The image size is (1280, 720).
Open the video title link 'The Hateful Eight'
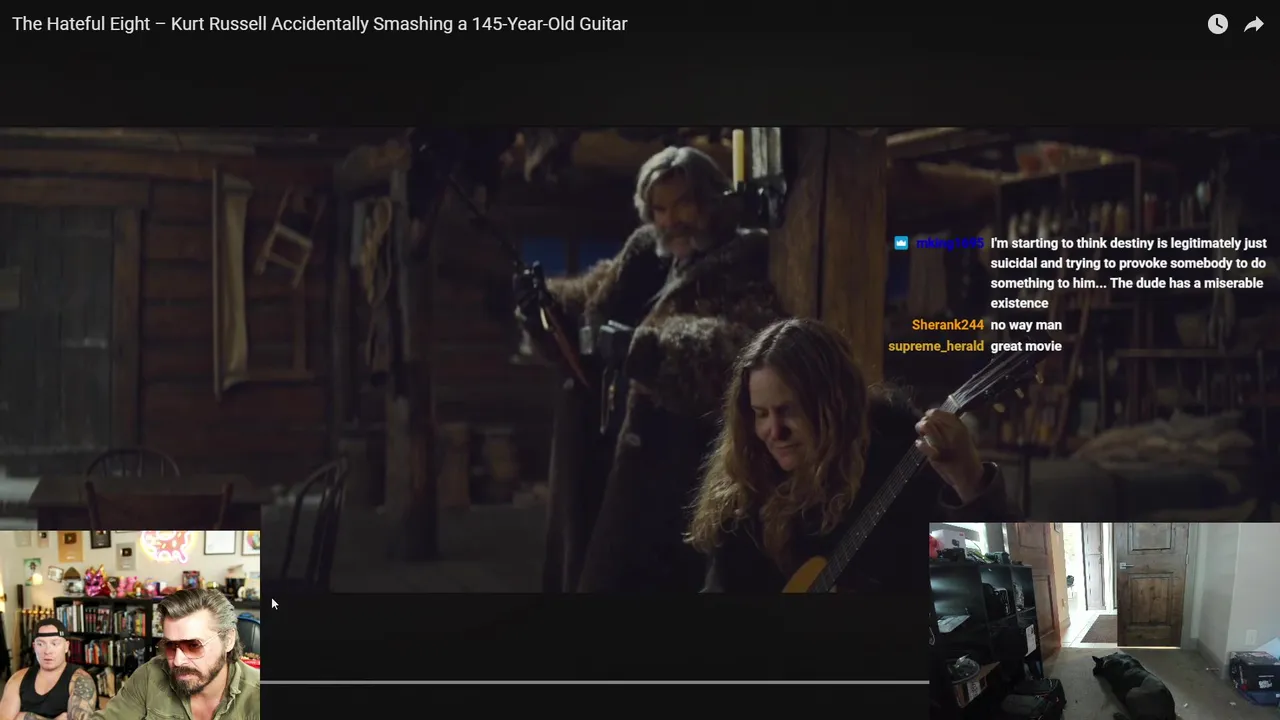point(320,24)
